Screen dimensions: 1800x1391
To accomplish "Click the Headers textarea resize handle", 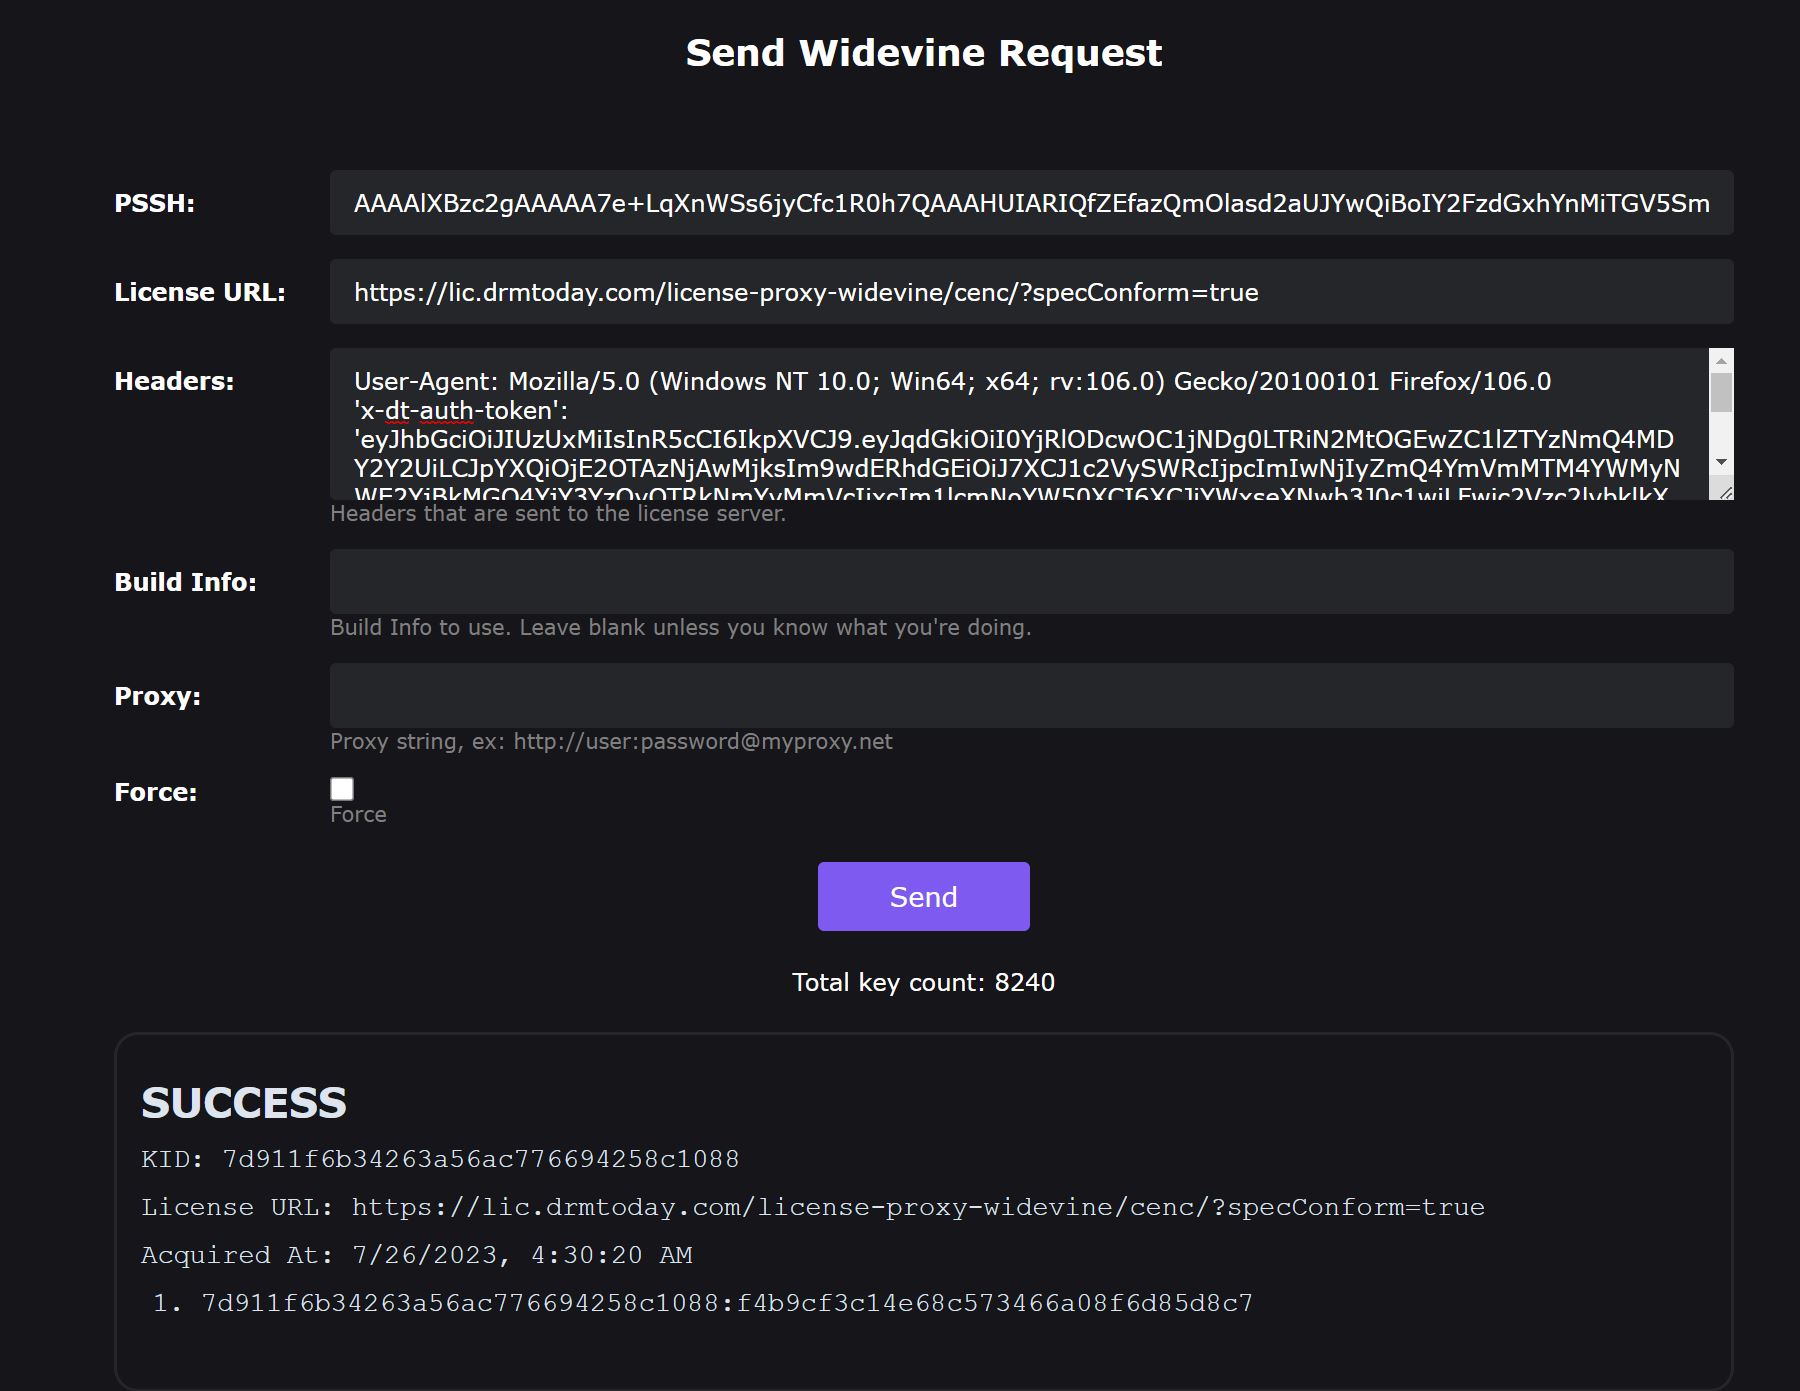I will (x=1725, y=491).
